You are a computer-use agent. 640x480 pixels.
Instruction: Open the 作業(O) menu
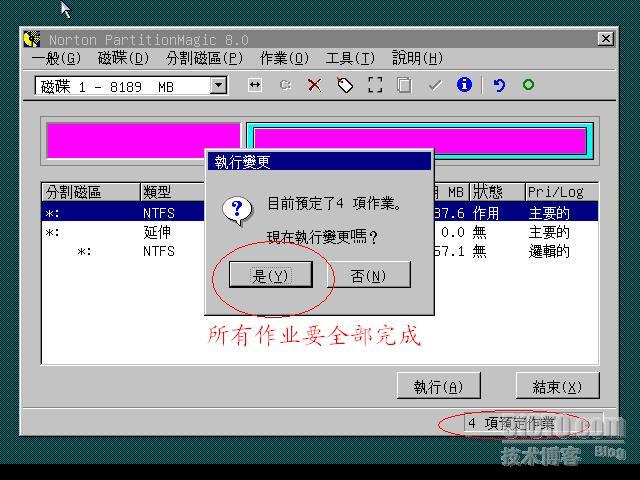[284, 58]
